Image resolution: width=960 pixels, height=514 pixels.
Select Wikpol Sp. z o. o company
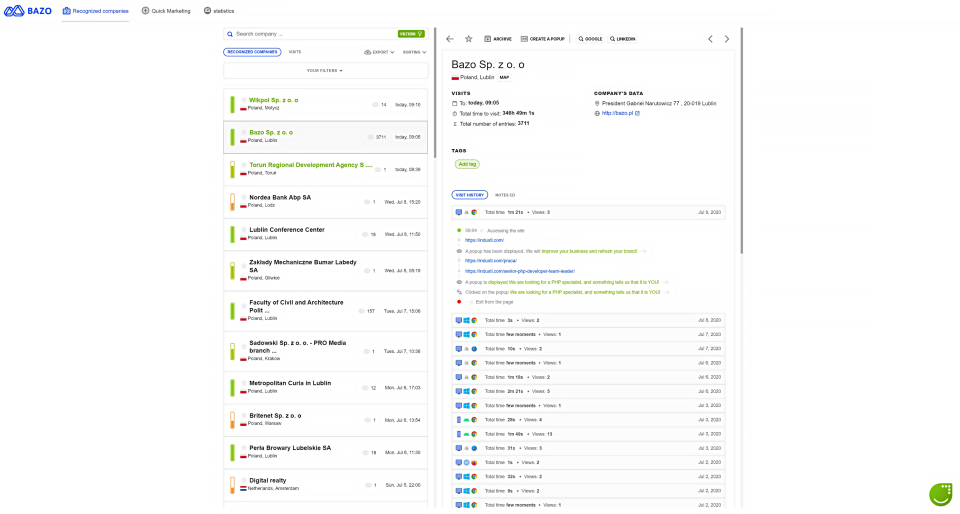tap(325, 104)
